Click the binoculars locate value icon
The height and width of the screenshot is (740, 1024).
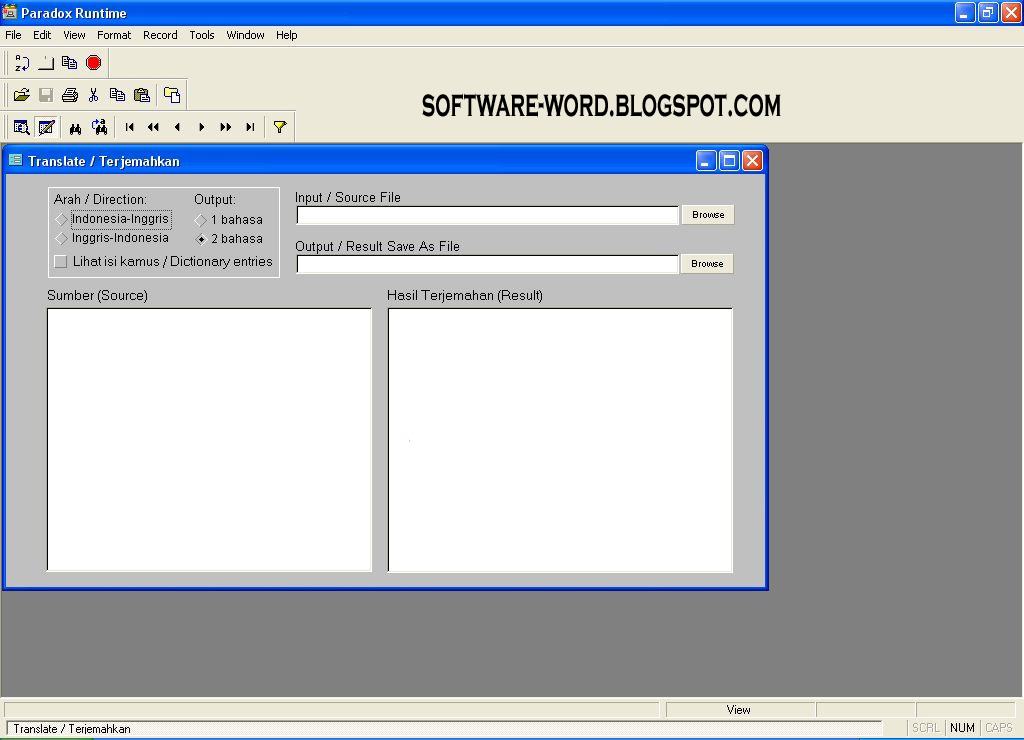coord(76,127)
